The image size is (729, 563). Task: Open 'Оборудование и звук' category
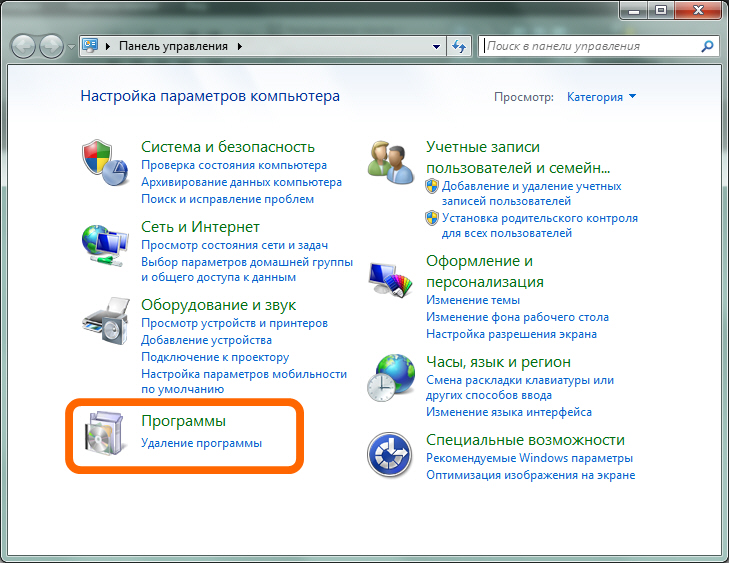[219, 305]
